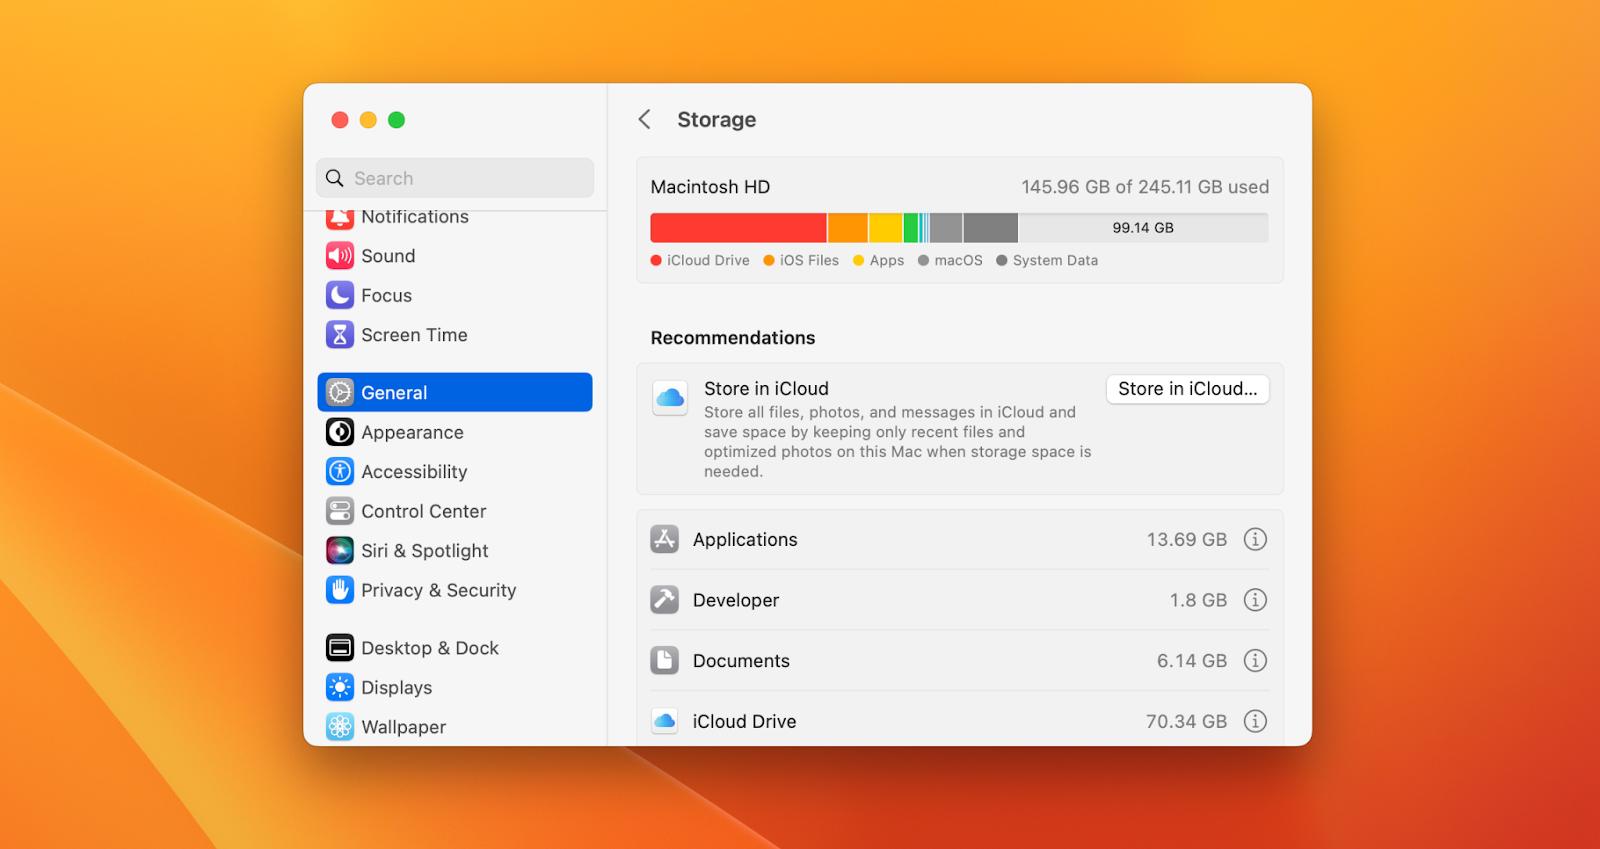Click the yellow minimize window button
1600x849 pixels.
point(368,120)
